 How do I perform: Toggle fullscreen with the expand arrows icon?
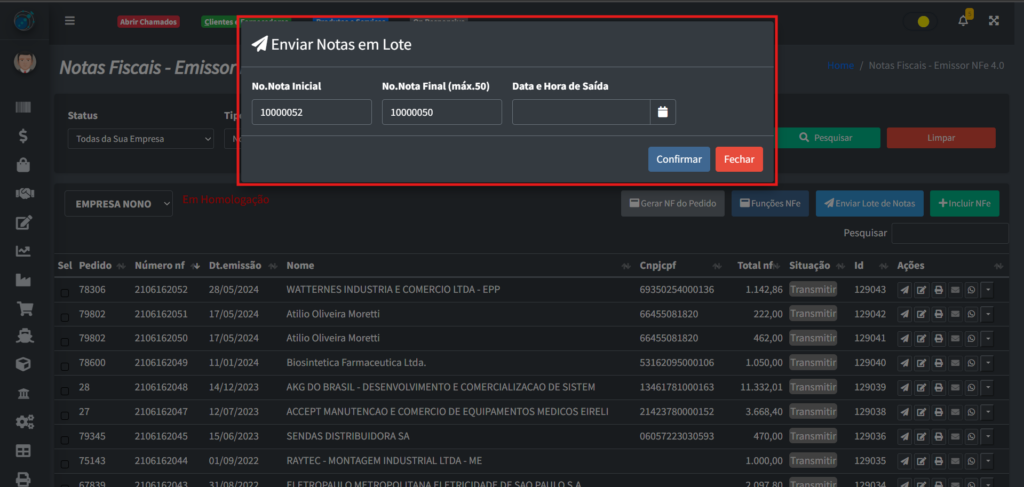pos(994,20)
